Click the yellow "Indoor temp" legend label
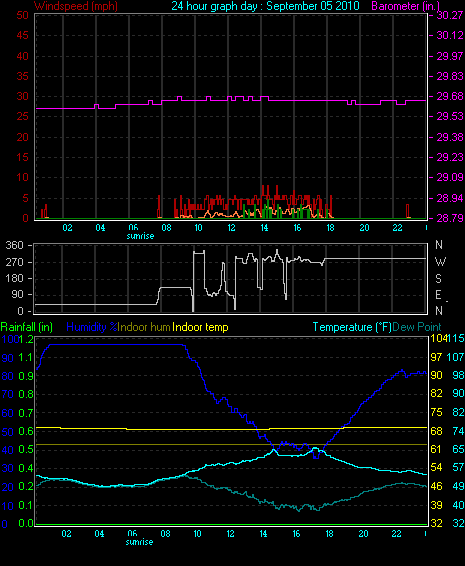The height and width of the screenshot is (566, 465). [x=200, y=327]
